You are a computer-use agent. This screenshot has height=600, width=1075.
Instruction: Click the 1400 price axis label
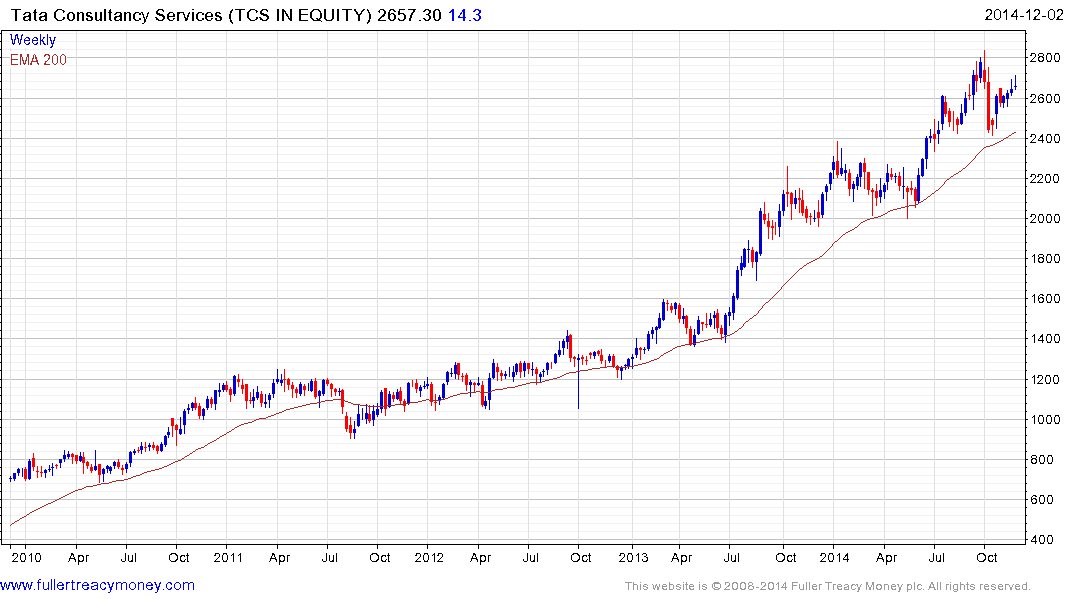[x=1046, y=339]
